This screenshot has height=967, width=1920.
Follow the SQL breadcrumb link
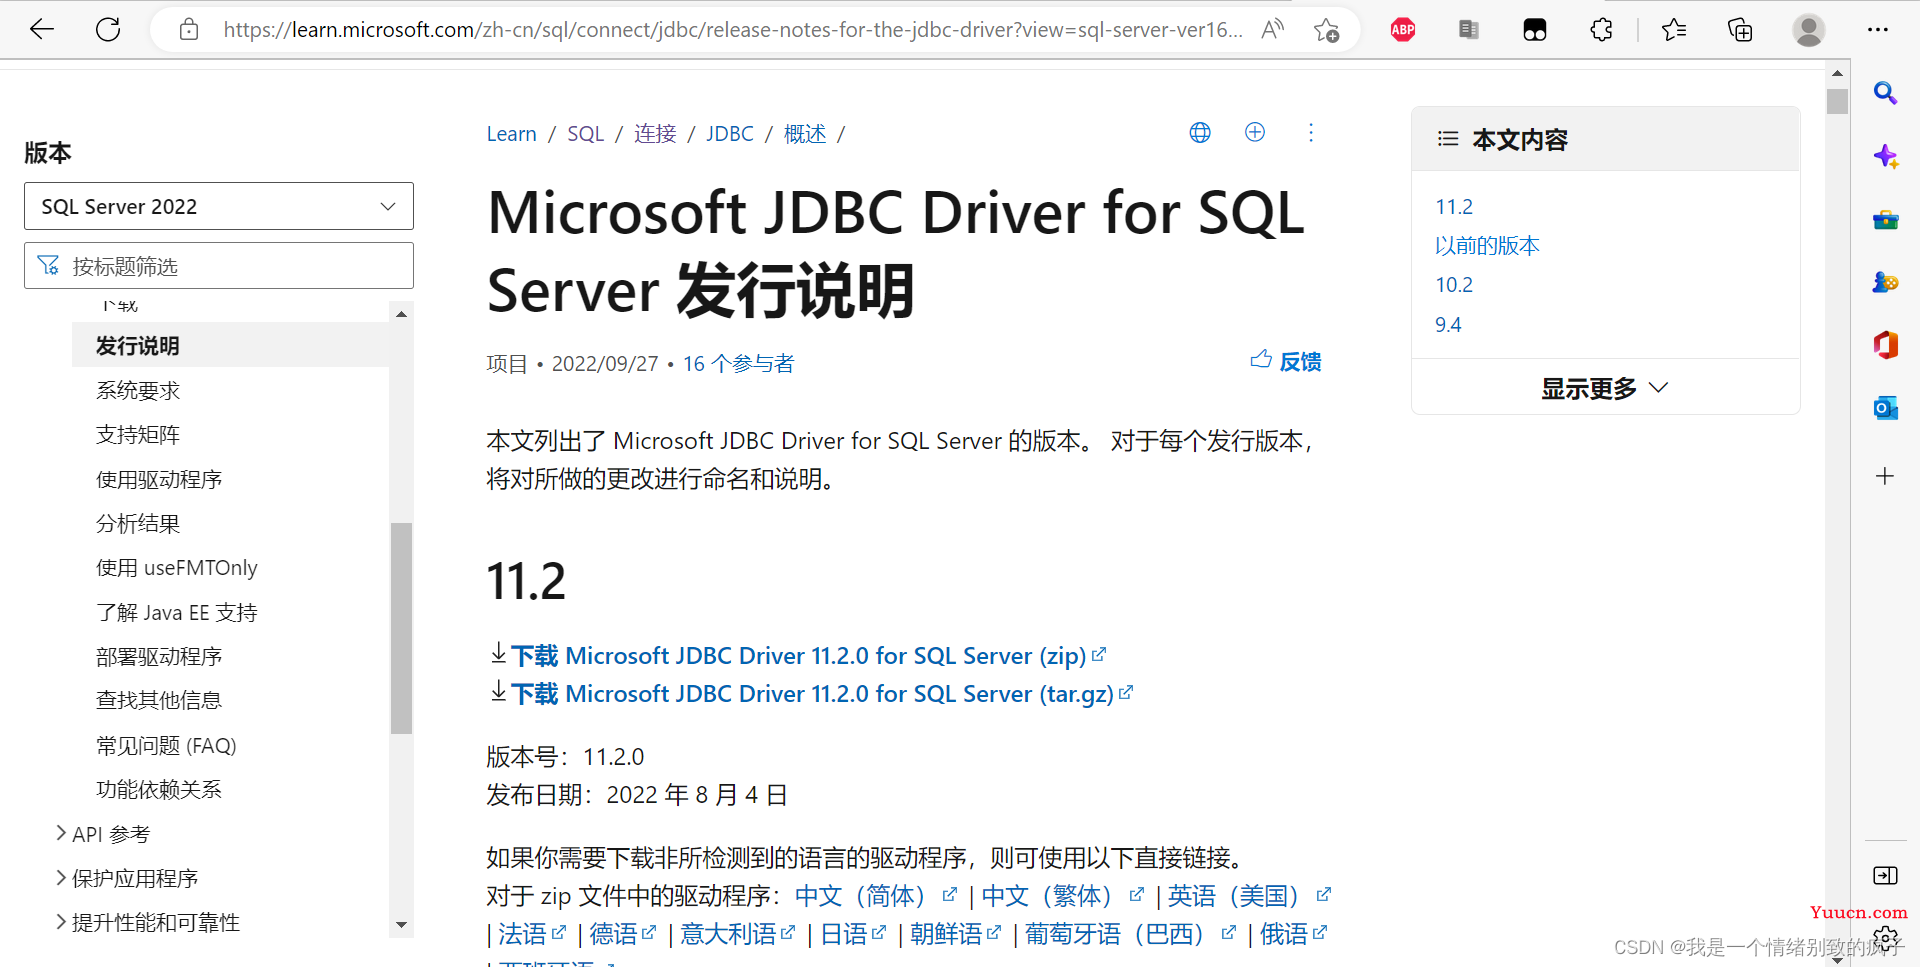pyautogui.click(x=585, y=133)
